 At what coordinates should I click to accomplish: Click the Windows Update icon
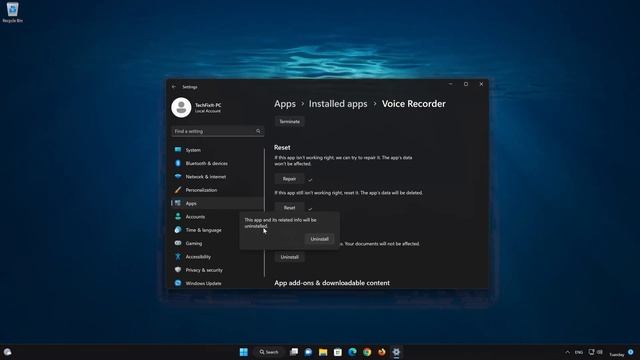click(x=178, y=283)
